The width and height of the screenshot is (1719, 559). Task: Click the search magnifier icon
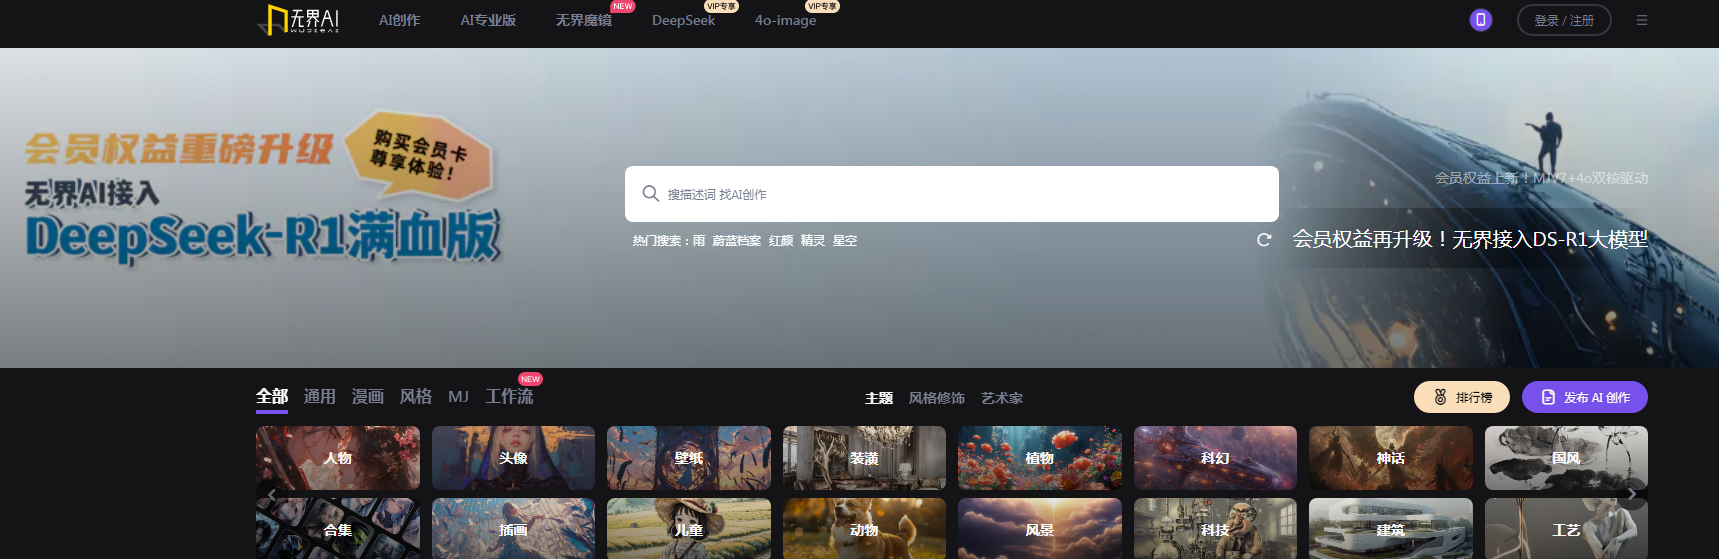pos(650,194)
